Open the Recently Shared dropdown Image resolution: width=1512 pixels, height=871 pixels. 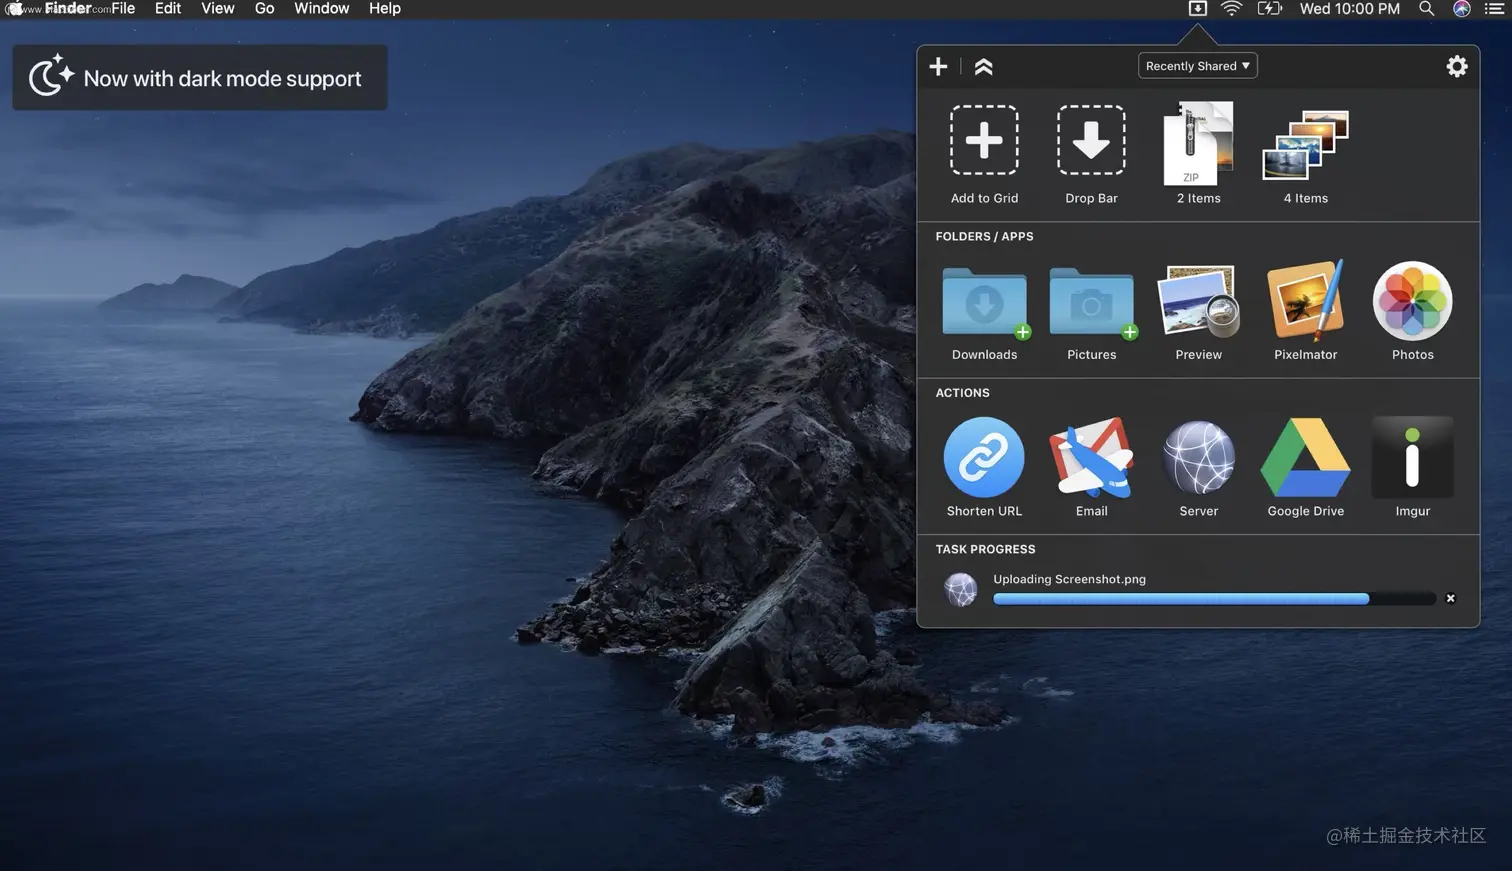(x=1197, y=66)
